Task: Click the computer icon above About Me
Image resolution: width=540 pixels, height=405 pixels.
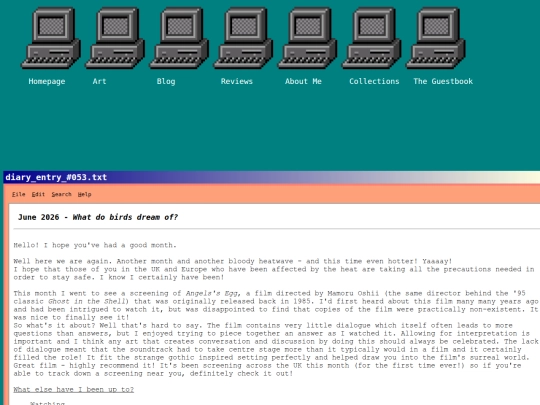Action: pyautogui.click(x=308, y=38)
